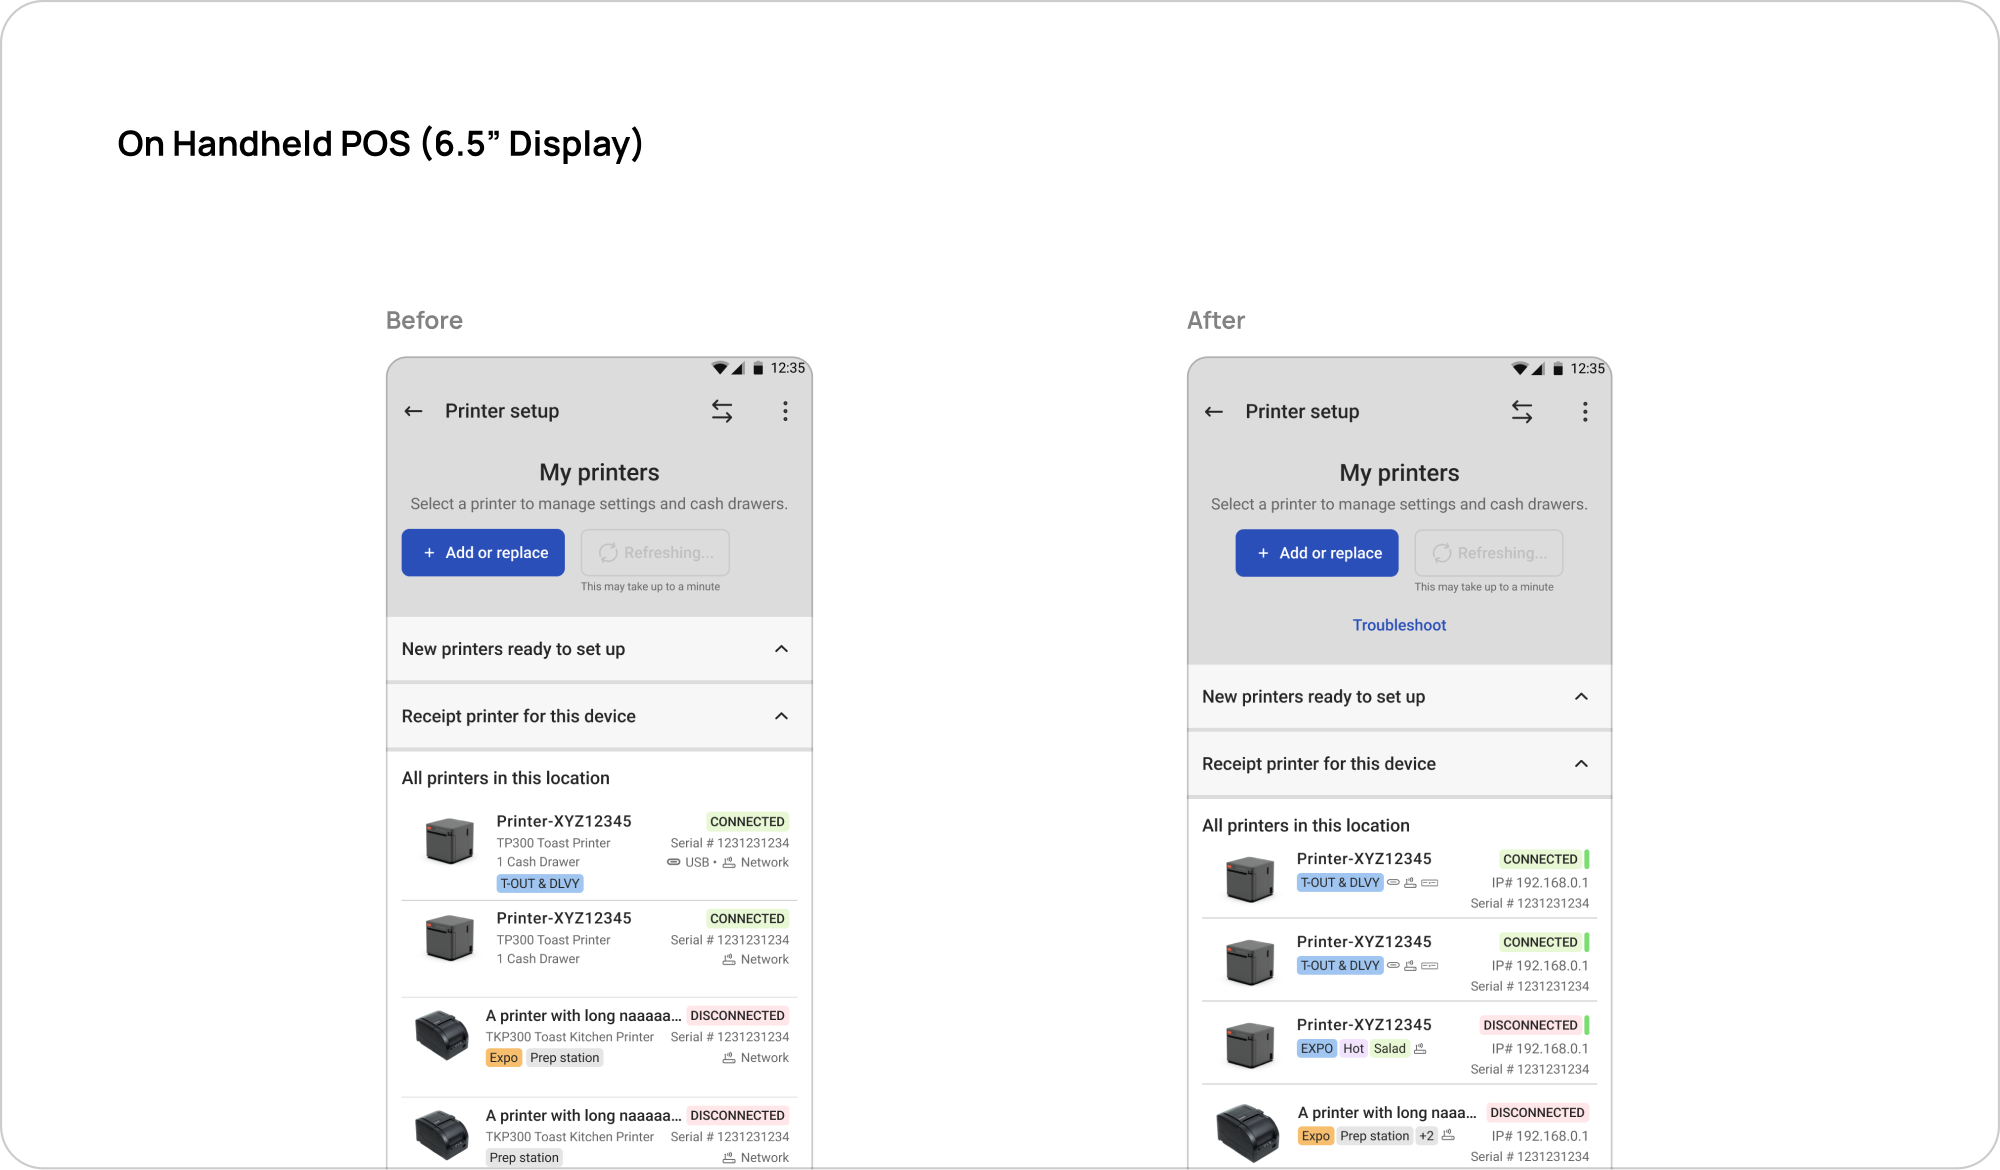This screenshot has width=2000, height=1170.
Task: Open three-dot overflow menu in After header
Action: 1585,412
